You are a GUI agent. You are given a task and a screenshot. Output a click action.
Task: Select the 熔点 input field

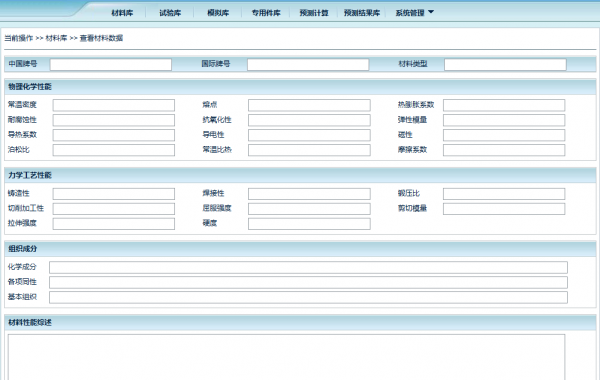(x=309, y=105)
